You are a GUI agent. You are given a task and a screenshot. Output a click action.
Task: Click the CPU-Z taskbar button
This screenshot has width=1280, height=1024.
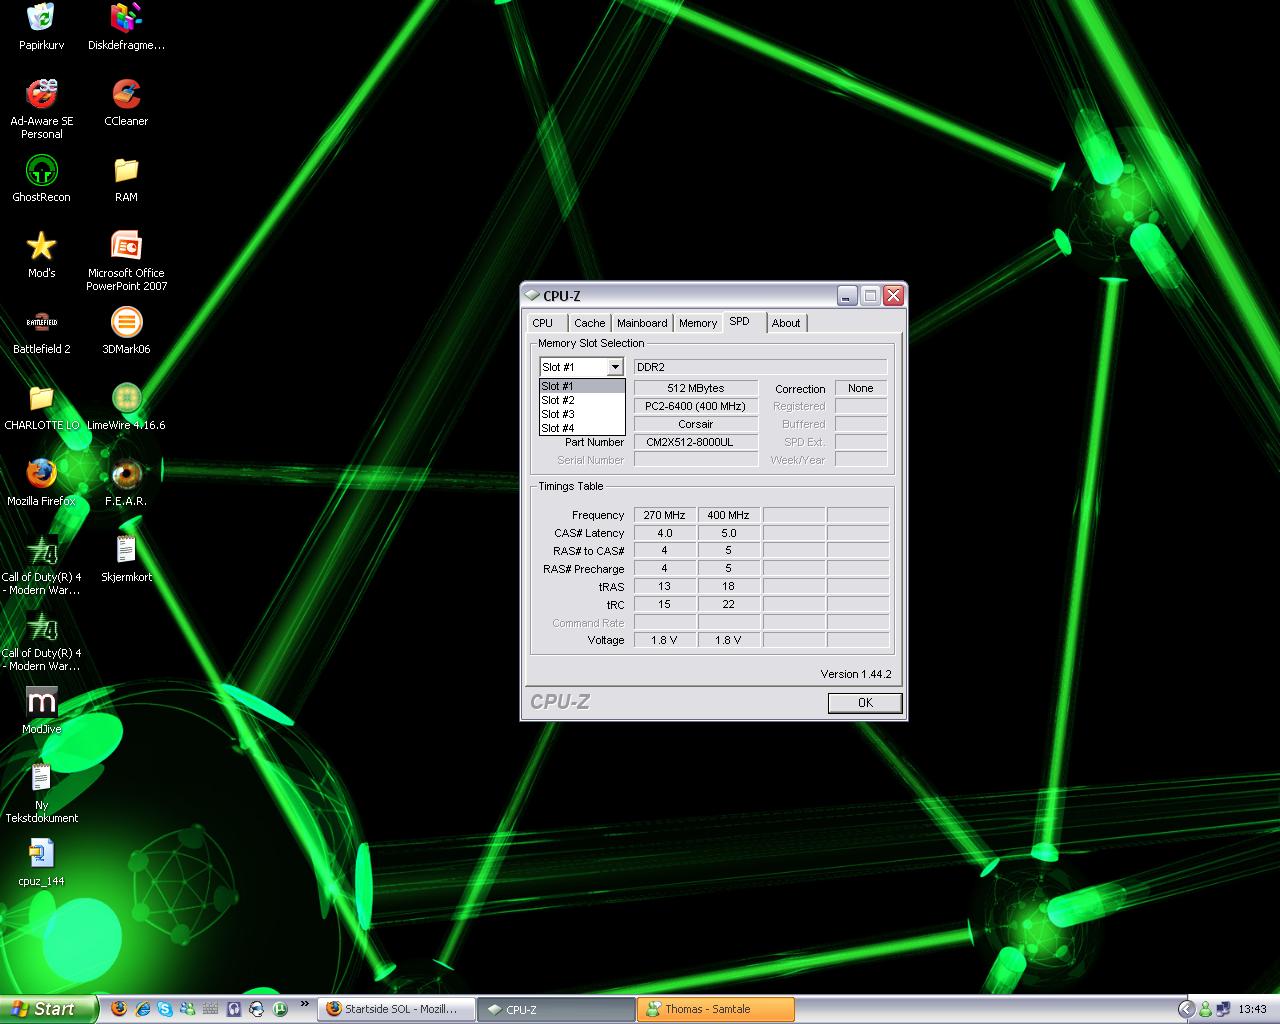556,1009
